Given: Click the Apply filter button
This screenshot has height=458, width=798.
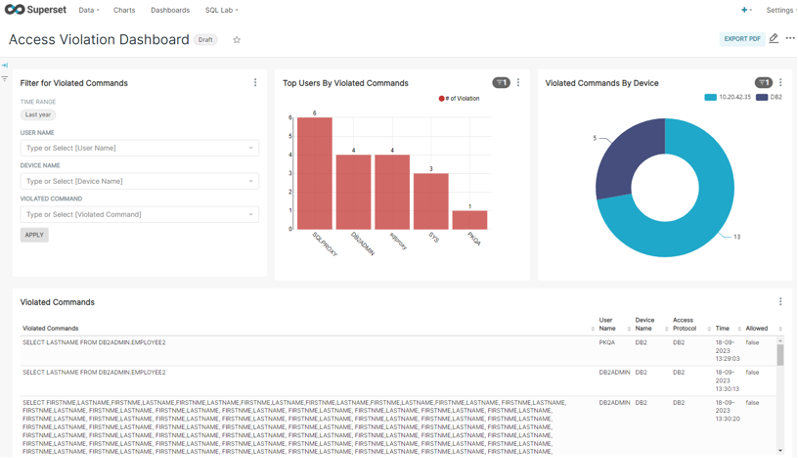Looking at the screenshot, I should point(34,235).
